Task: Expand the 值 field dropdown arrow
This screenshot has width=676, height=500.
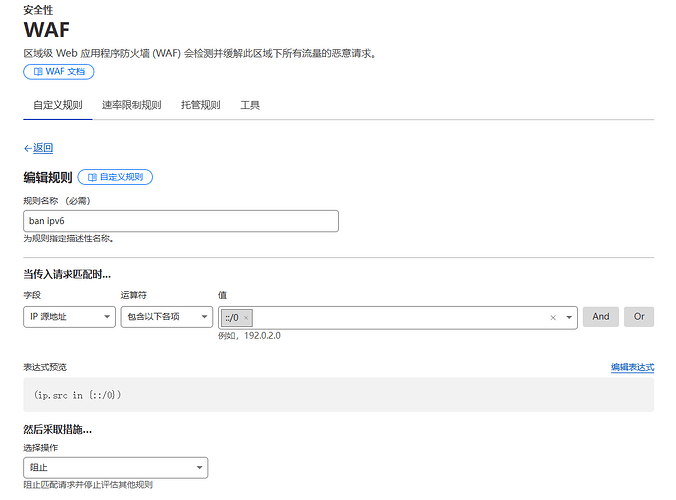Action: coord(569,317)
